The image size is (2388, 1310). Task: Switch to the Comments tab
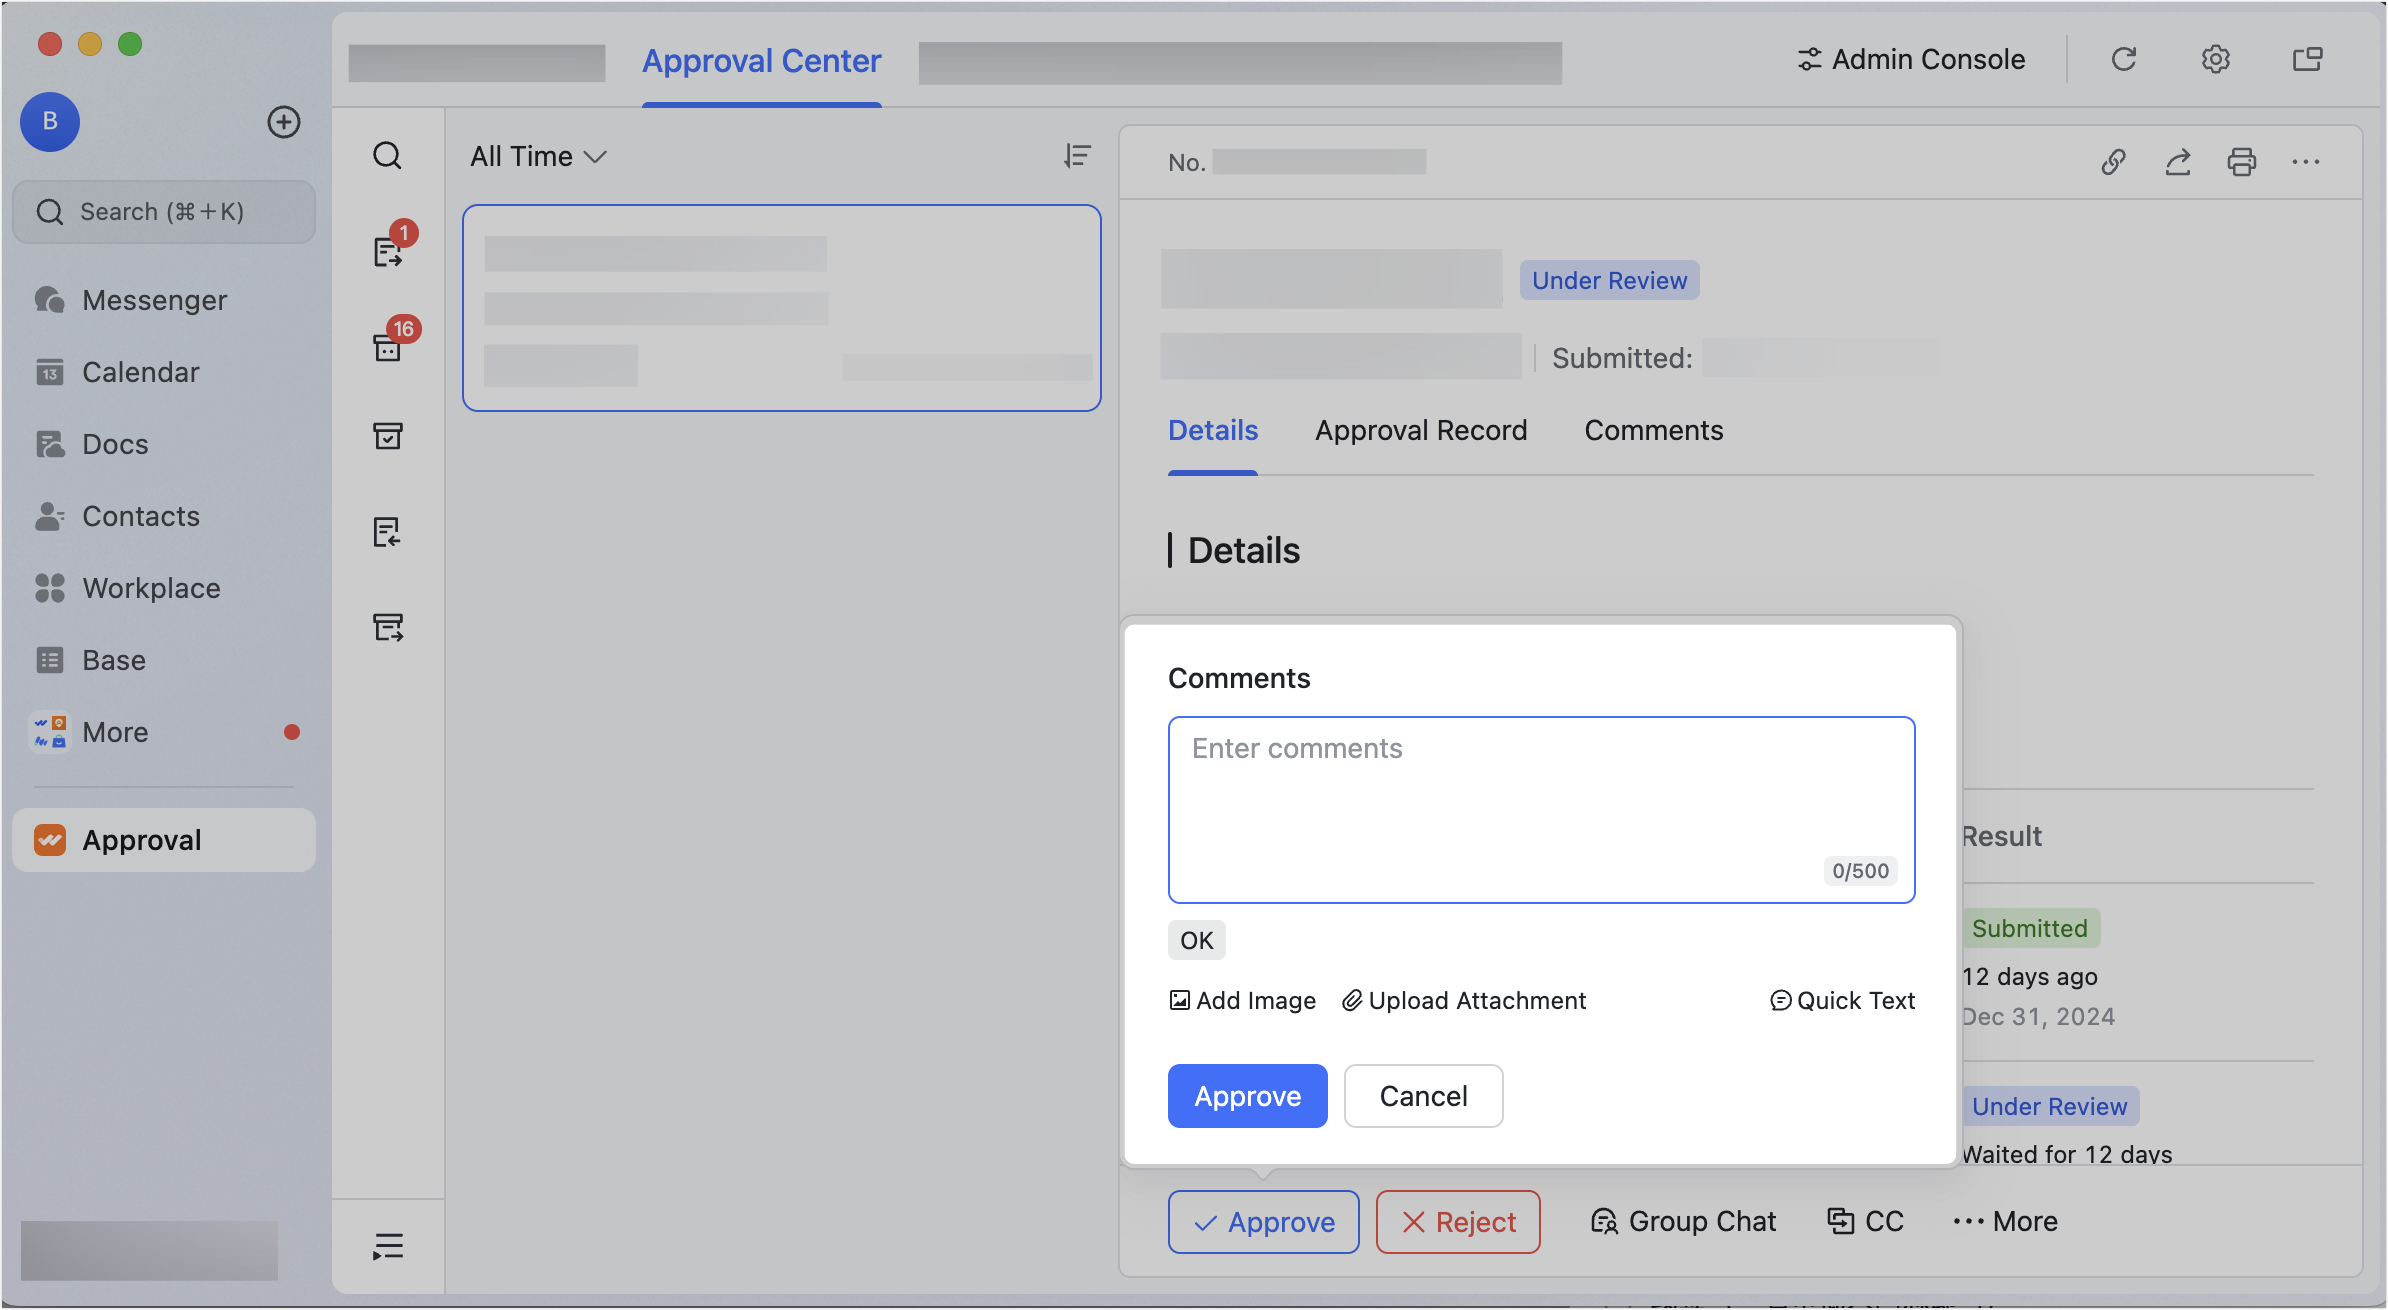1654,430
